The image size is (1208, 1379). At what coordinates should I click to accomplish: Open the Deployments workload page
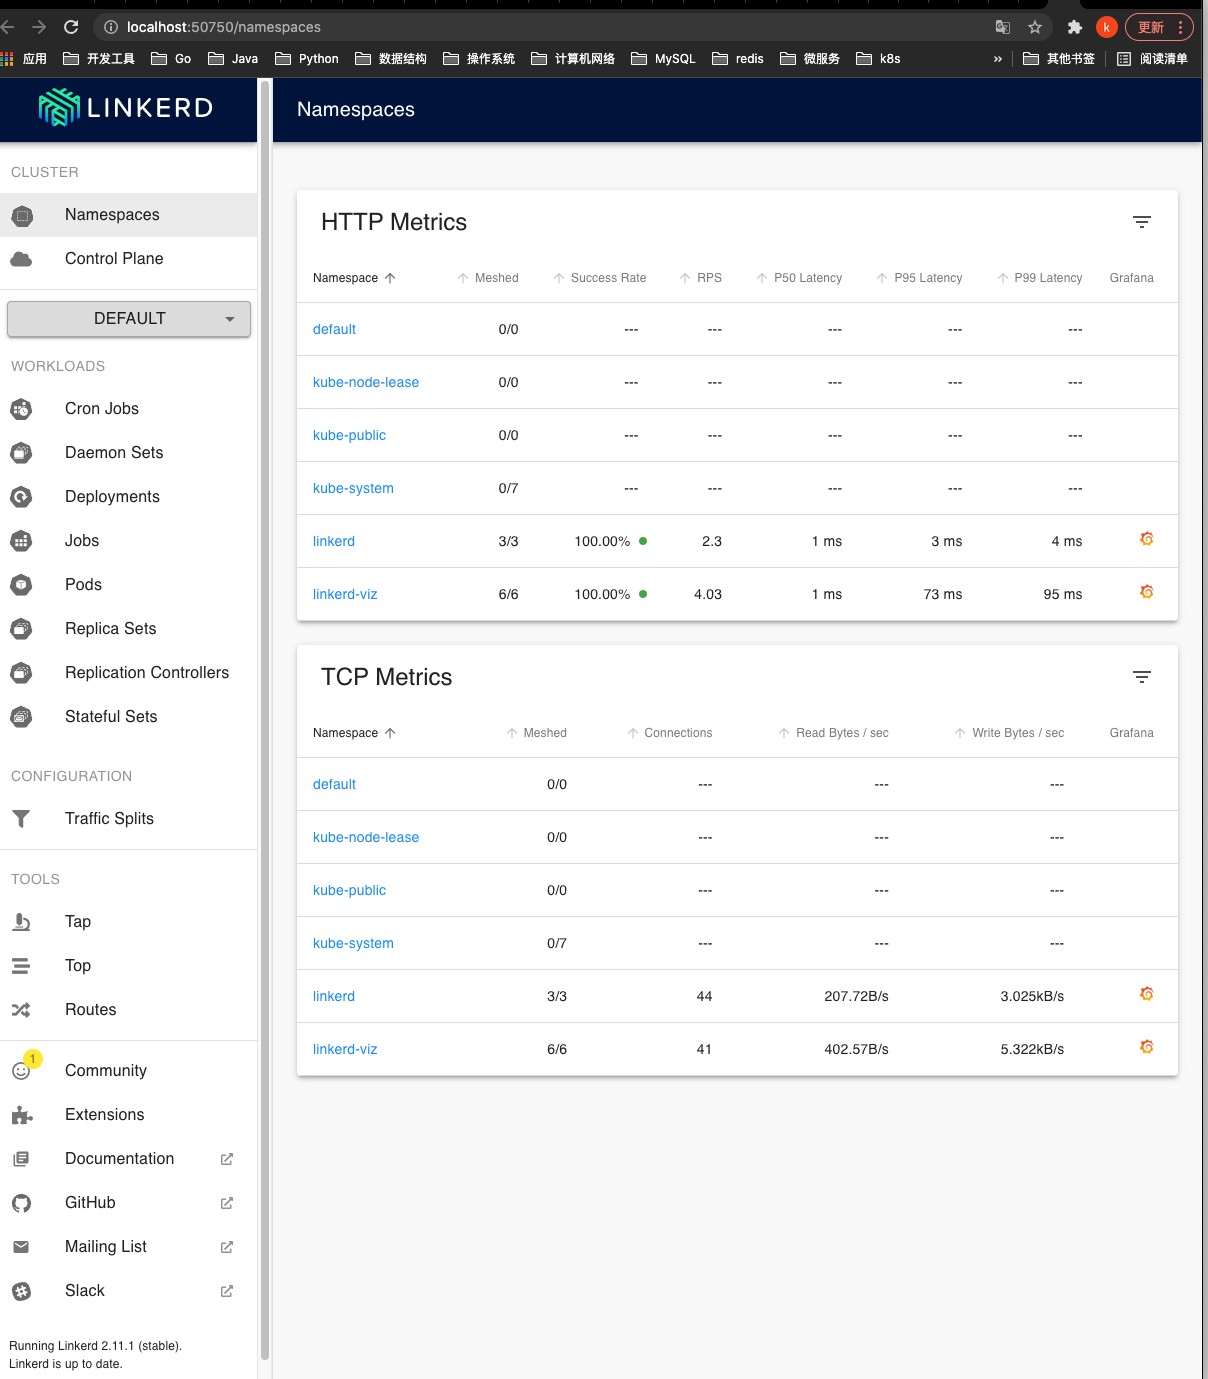128,497
